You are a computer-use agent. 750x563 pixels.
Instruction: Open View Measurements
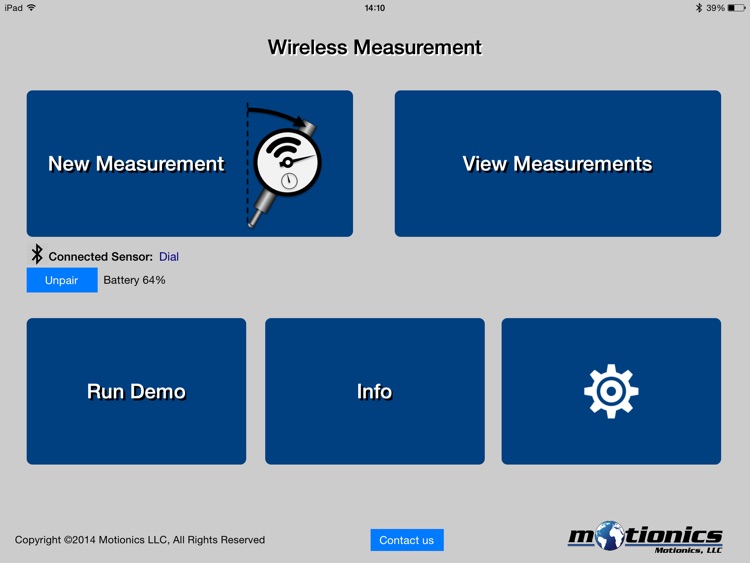coord(558,163)
